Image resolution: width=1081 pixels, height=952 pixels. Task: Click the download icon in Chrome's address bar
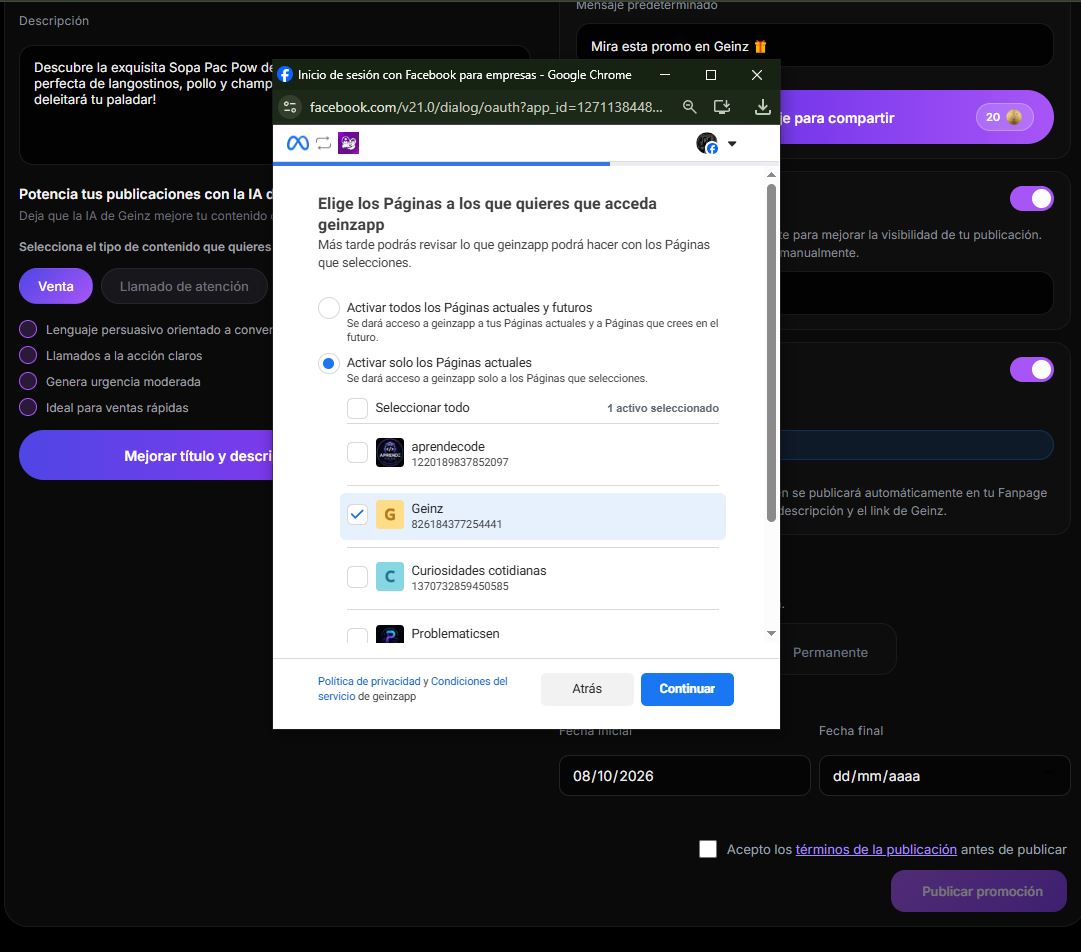(762, 107)
